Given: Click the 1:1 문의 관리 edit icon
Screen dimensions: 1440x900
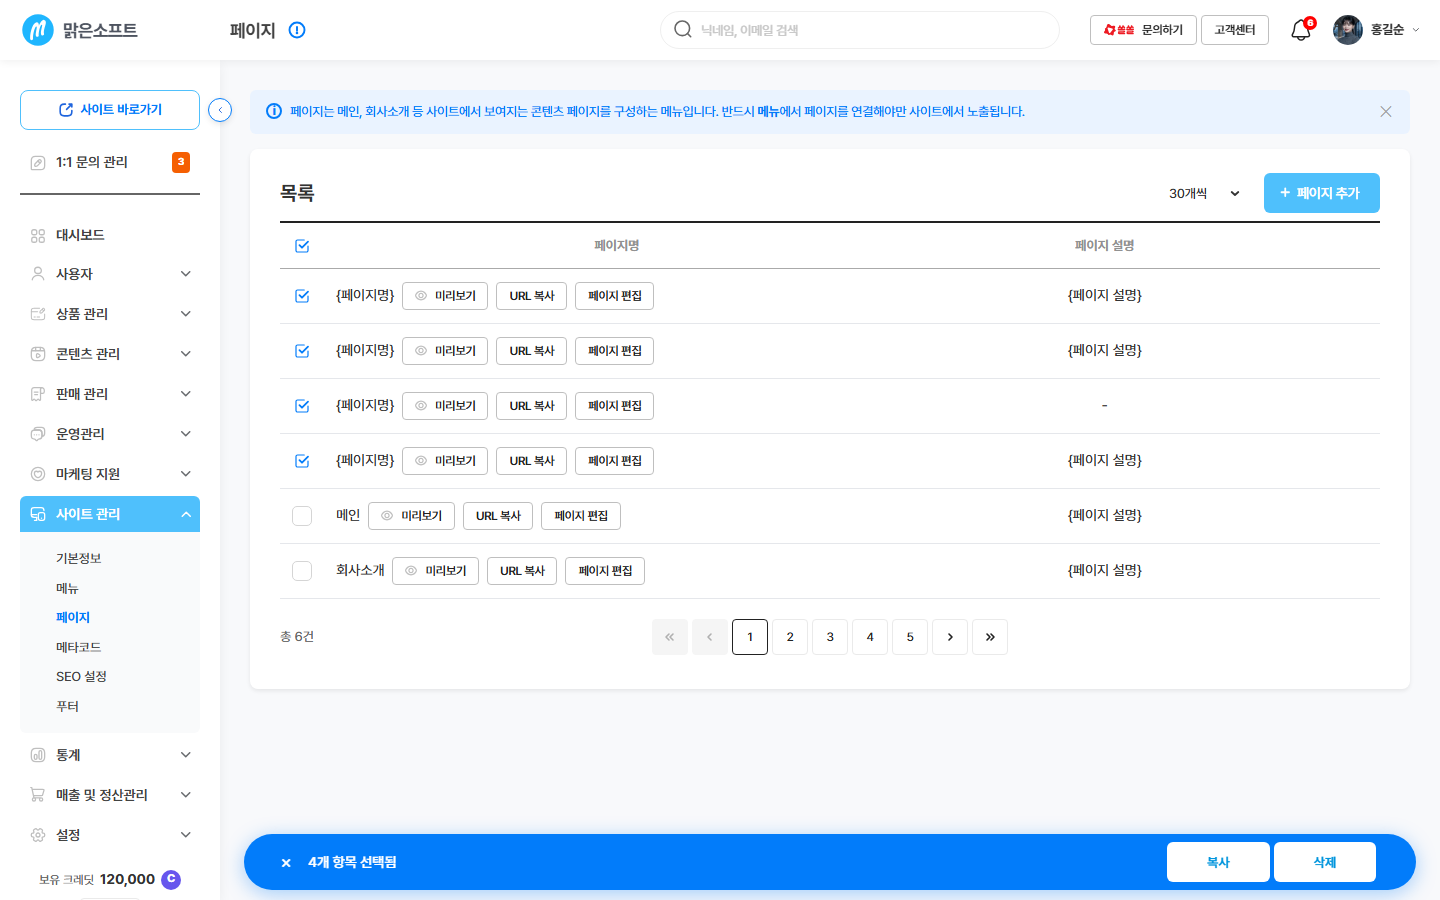Looking at the screenshot, I should tap(38, 162).
